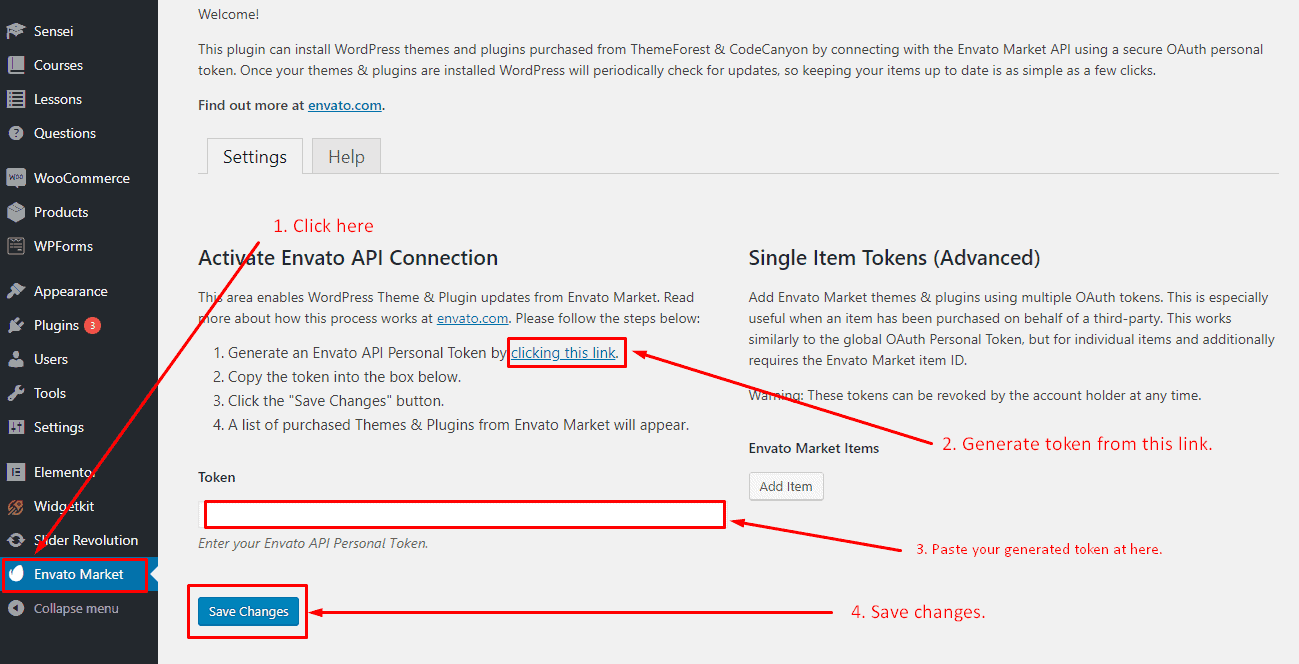Select the Settings tab

pos(254,157)
